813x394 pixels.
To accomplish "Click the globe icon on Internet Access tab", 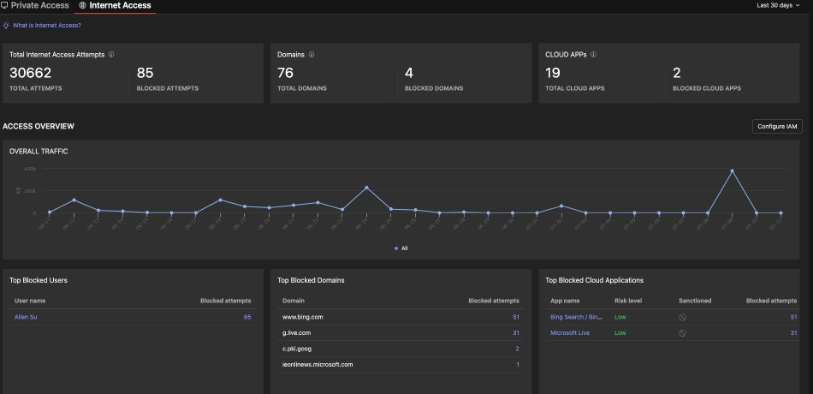I will tap(83, 5).
